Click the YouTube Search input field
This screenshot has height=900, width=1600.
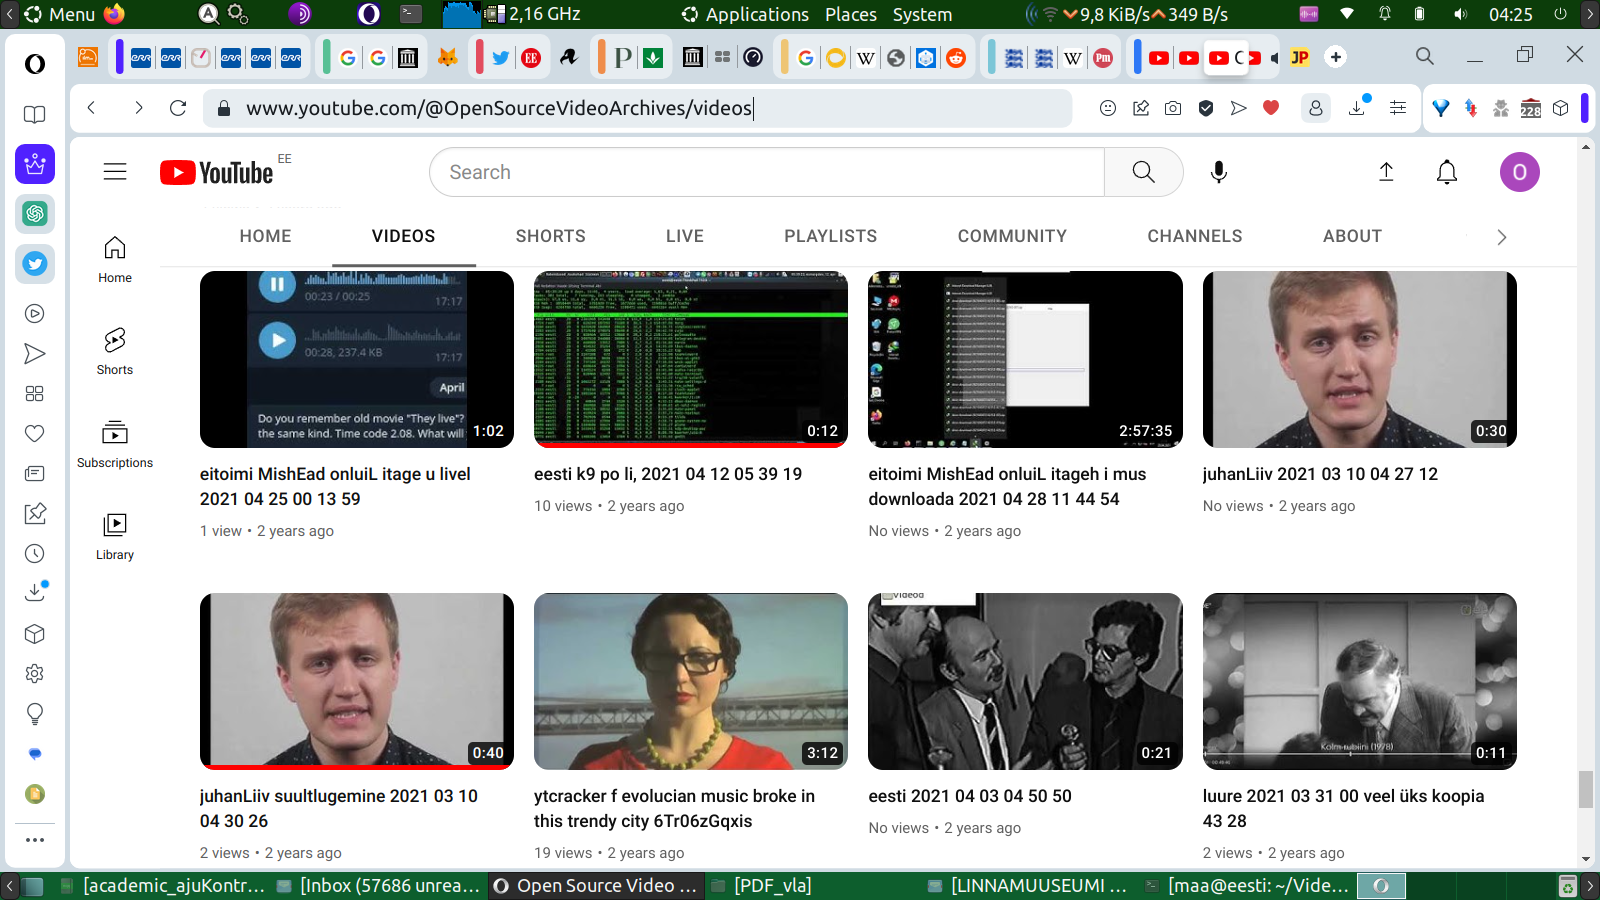[x=766, y=172]
